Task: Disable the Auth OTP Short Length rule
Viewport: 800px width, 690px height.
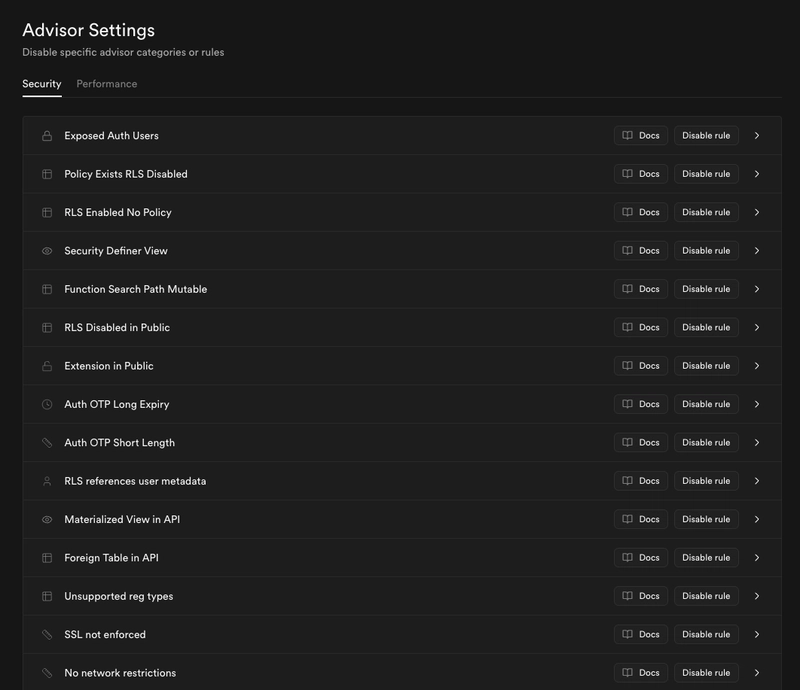Action: tap(706, 443)
